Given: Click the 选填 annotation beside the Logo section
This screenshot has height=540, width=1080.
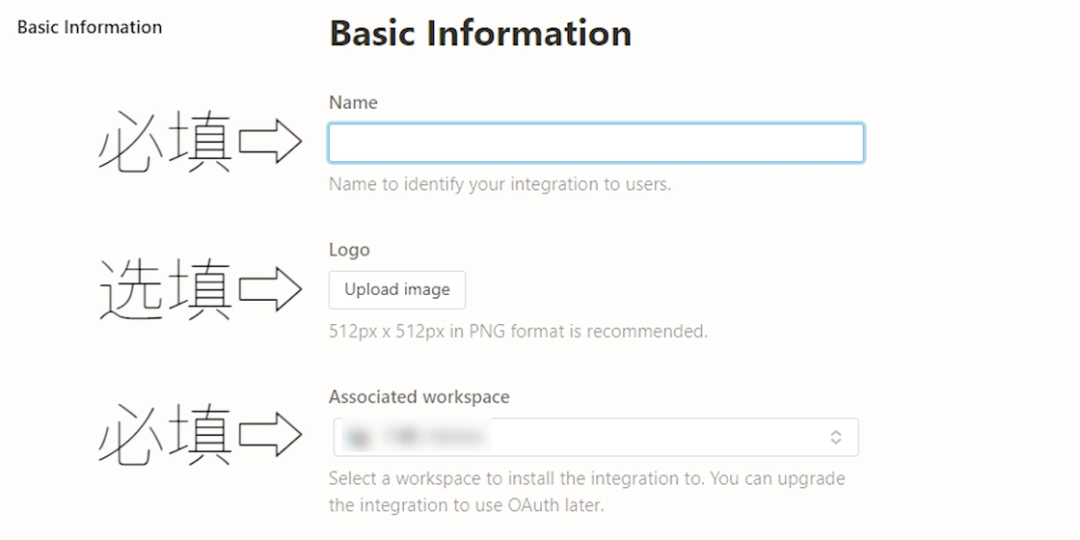Looking at the screenshot, I should pyautogui.click(x=165, y=290).
